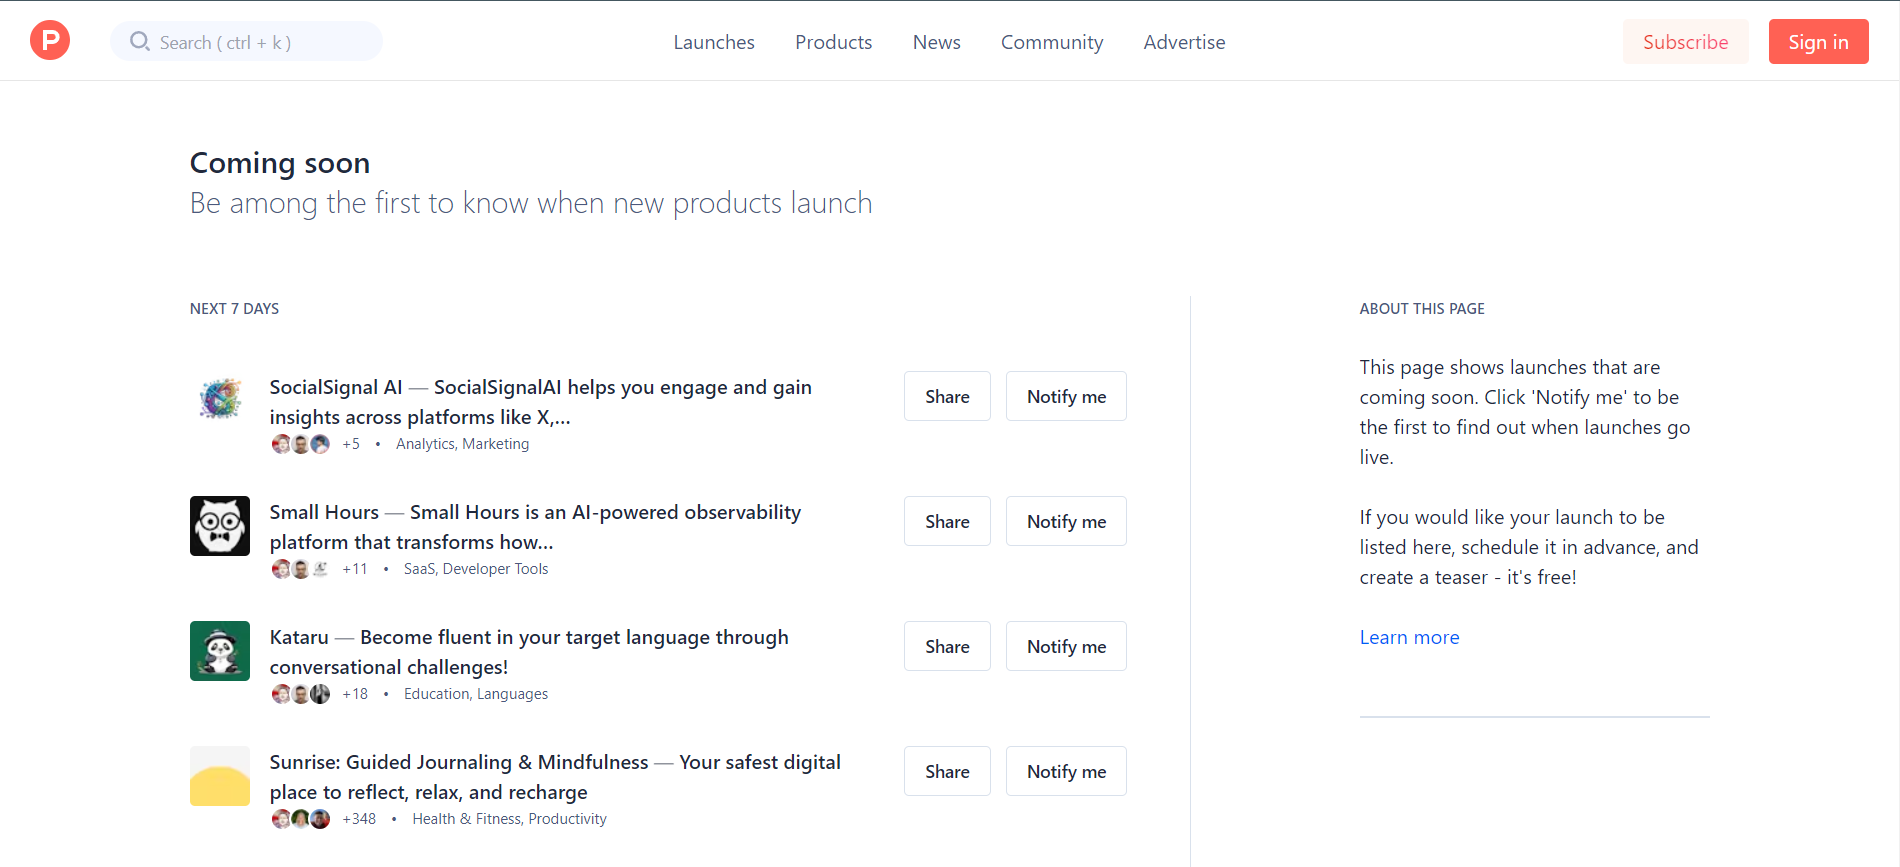
Task: Open the Marketing topic tag
Action: [x=496, y=444]
